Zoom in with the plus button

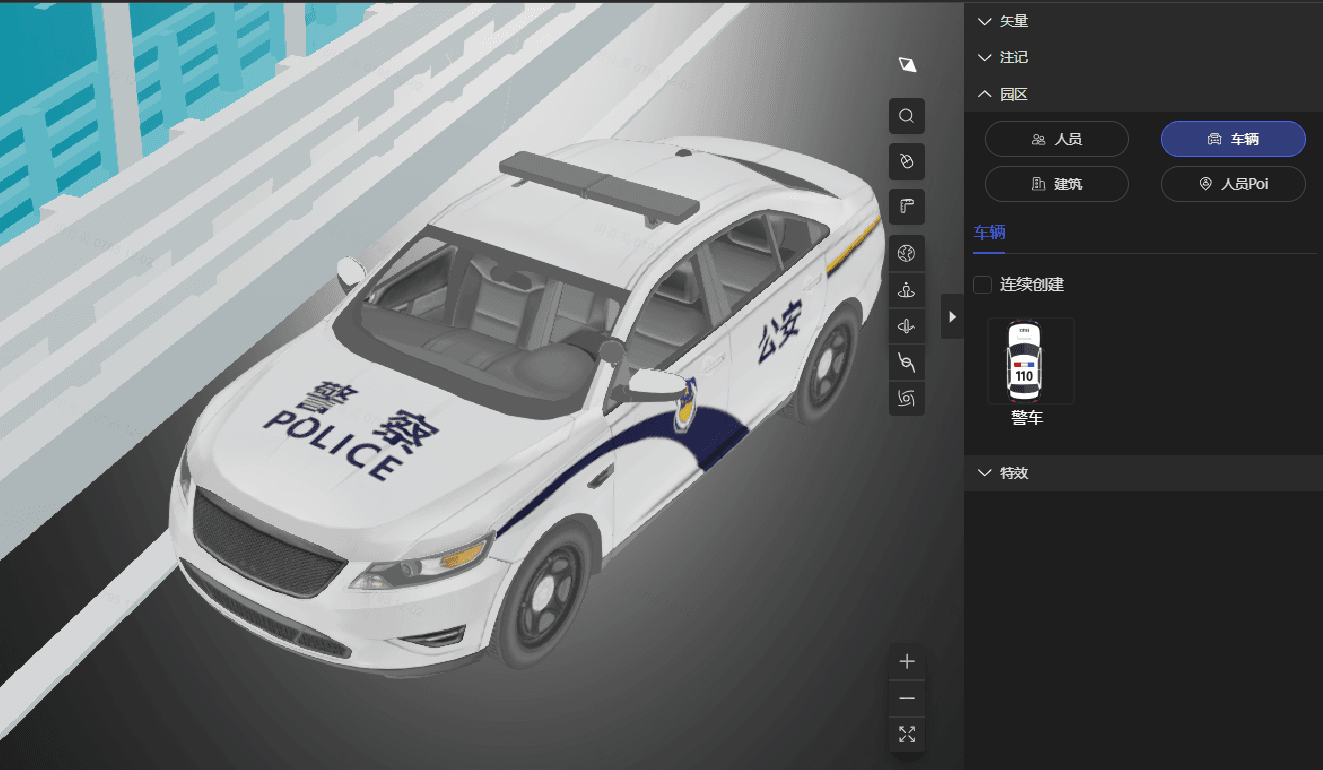click(907, 661)
